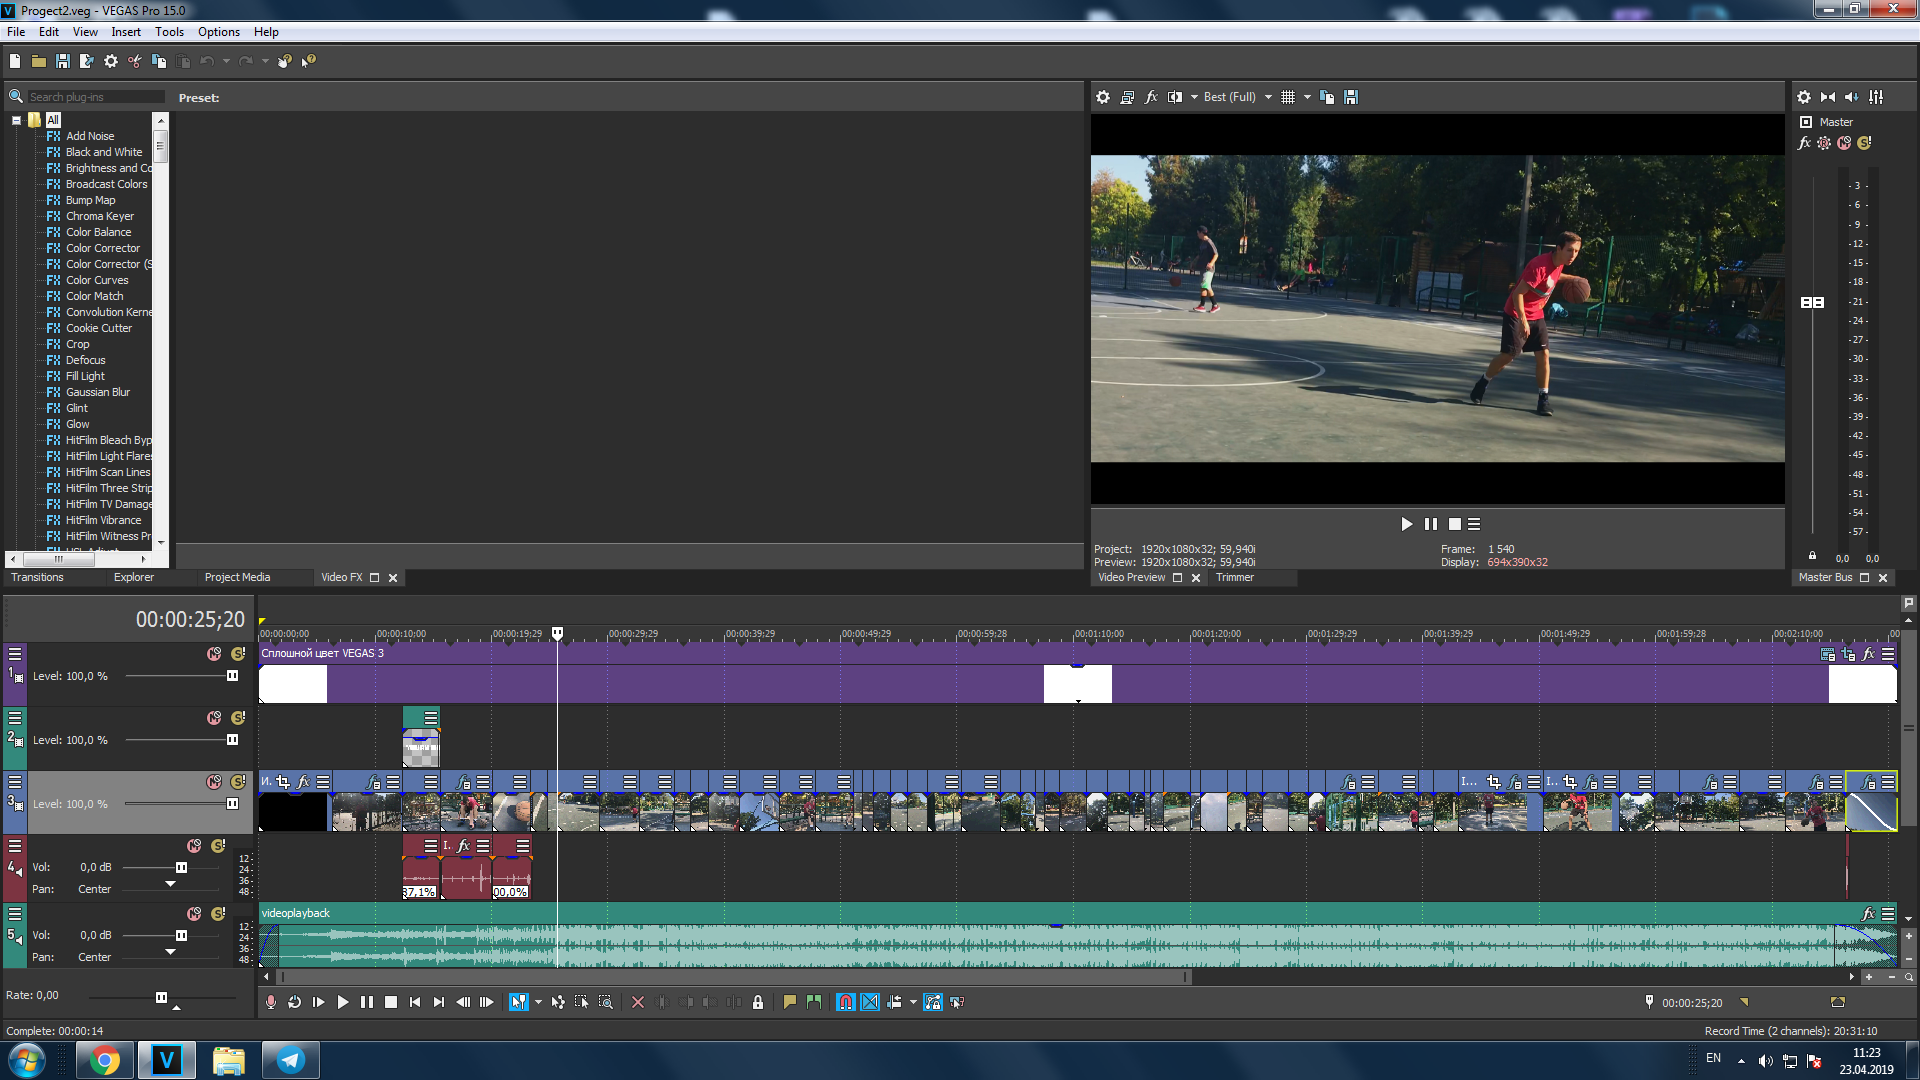The width and height of the screenshot is (1920, 1080).
Task: Insert a marker from the transport toolbar
Action: pos(790,1002)
